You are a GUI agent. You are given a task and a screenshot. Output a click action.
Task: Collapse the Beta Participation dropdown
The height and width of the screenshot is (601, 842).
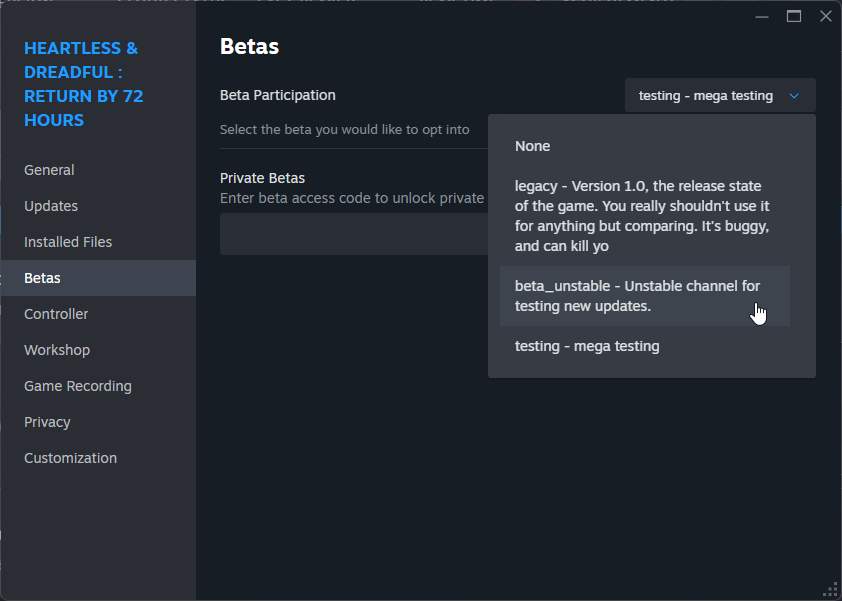click(x=720, y=96)
